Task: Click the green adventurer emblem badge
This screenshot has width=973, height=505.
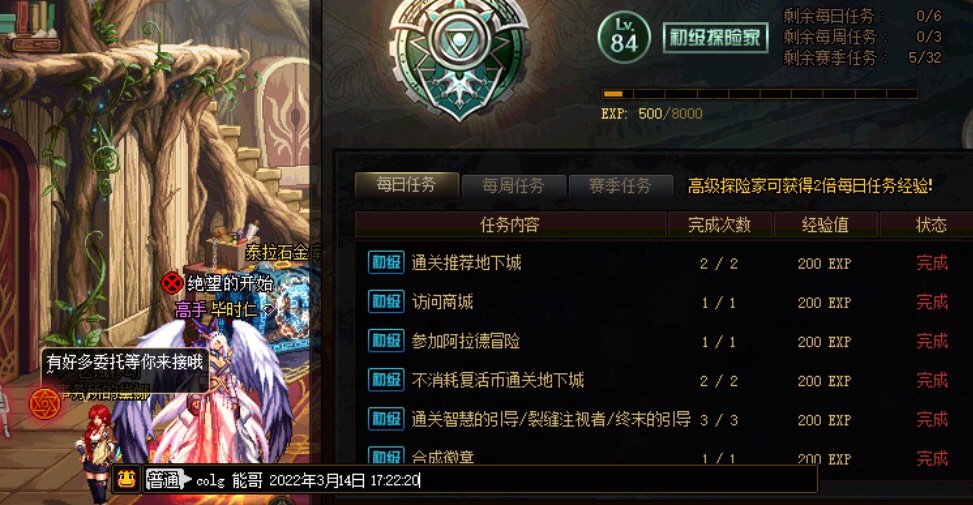Action: (x=458, y=57)
